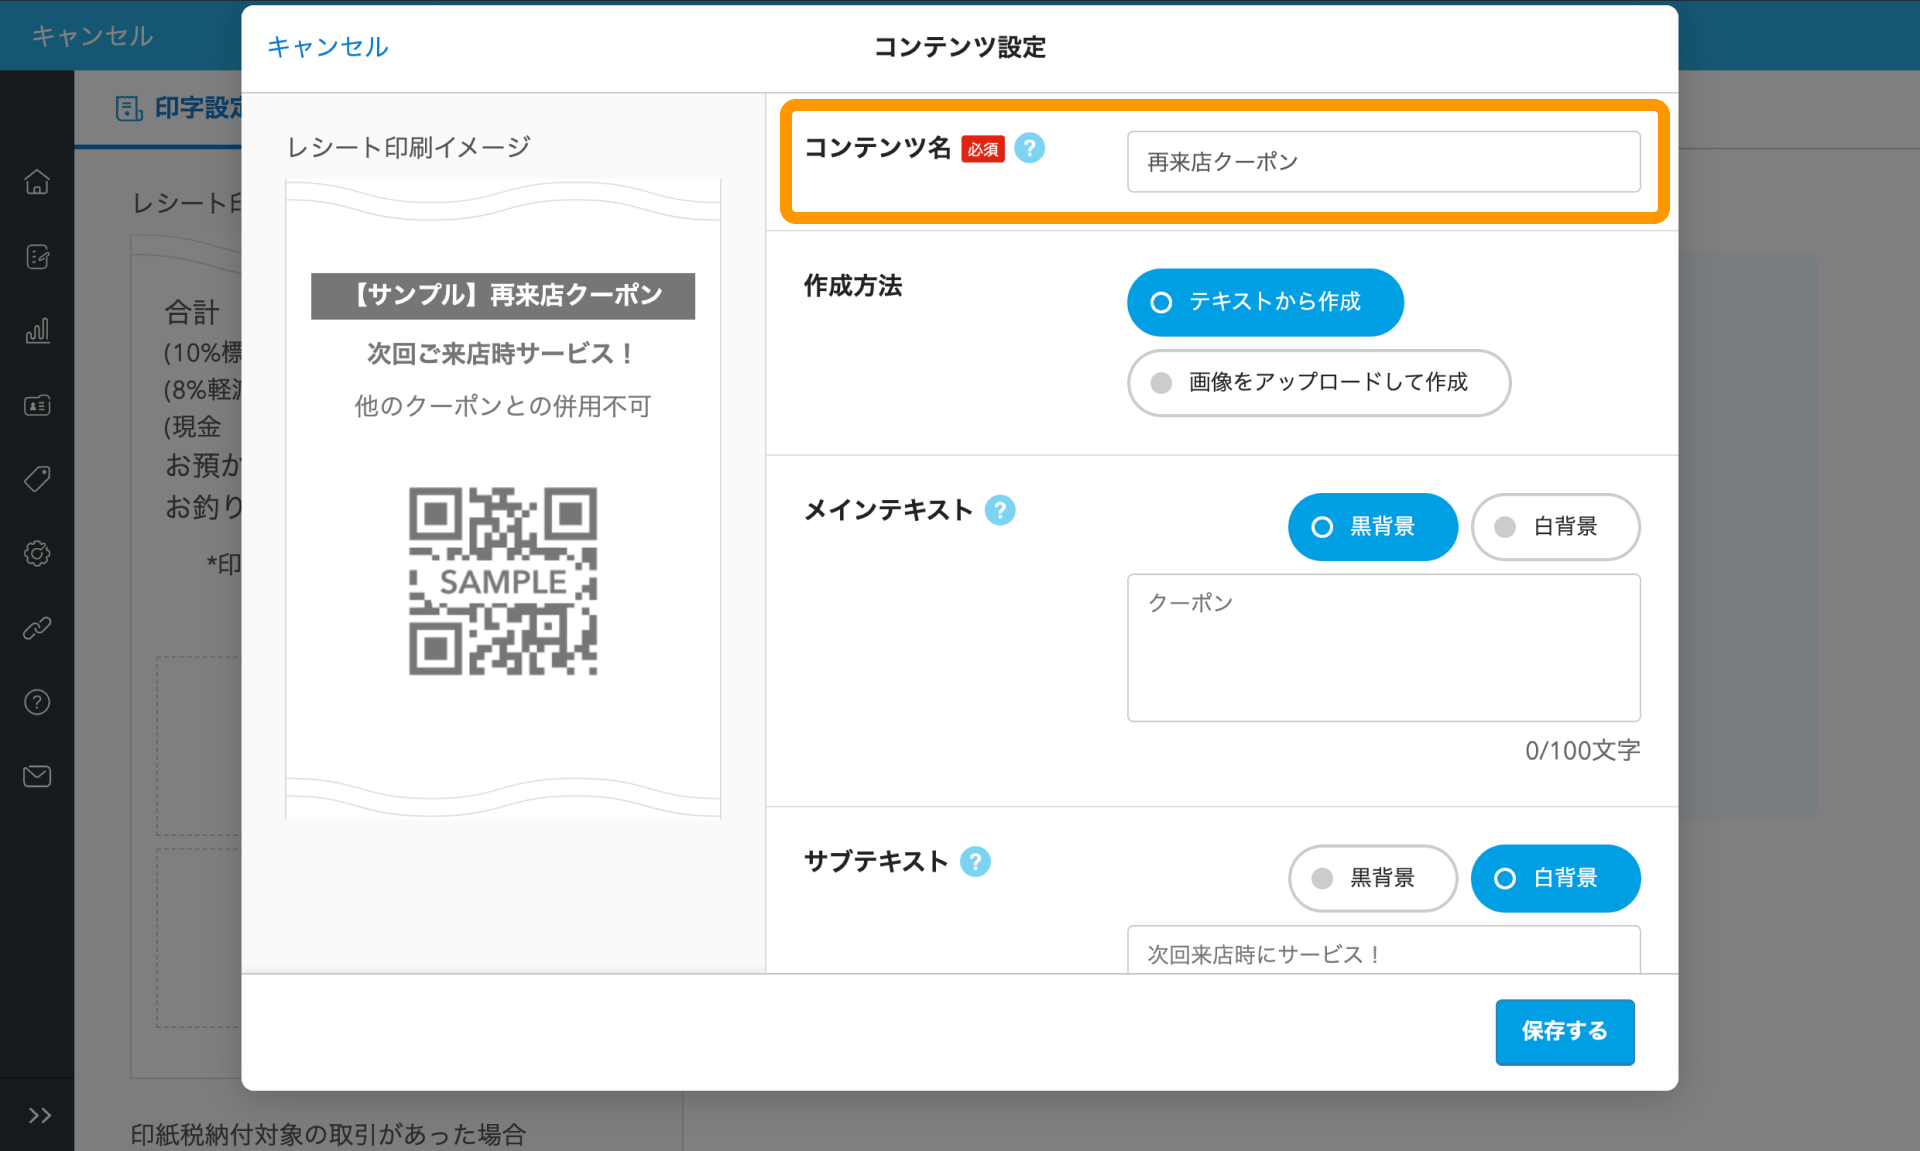Open the help question icon in sidebar
The width and height of the screenshot is (1920, 1151).
[x=37, y=702]
